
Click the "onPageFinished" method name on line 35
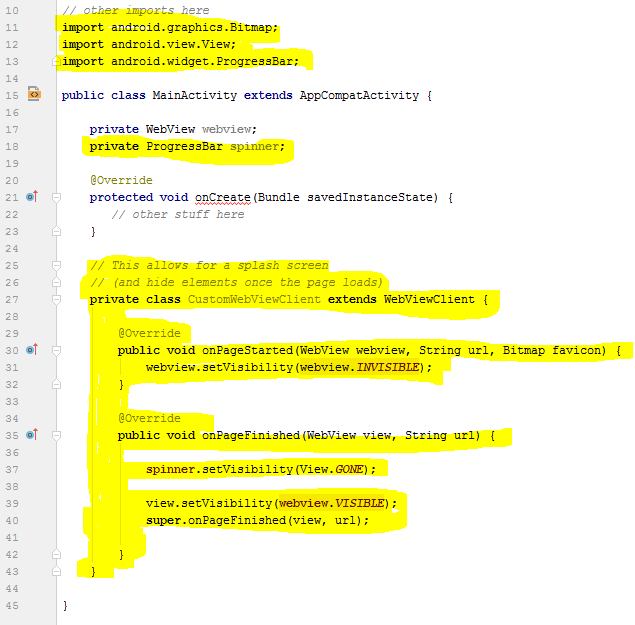[251, 435]
